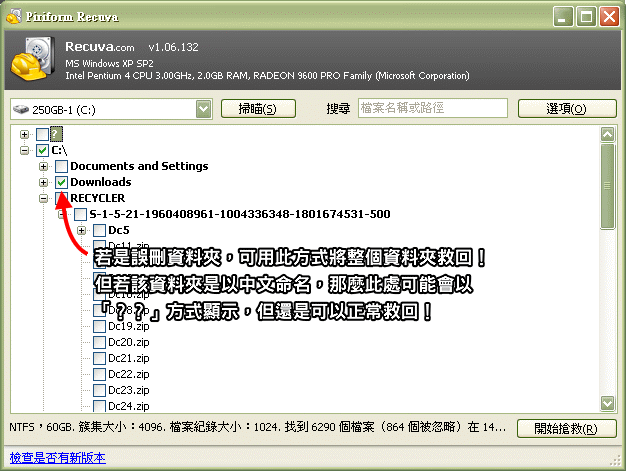Select the Downloads folder row

[101, 182]
